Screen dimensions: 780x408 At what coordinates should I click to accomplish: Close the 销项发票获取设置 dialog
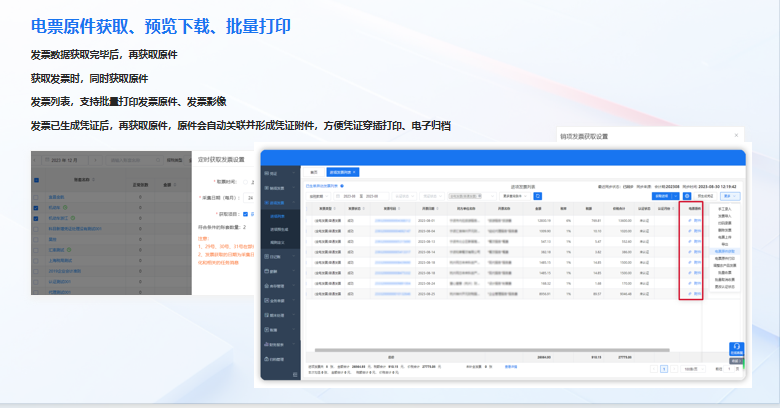tap(736, 135)
